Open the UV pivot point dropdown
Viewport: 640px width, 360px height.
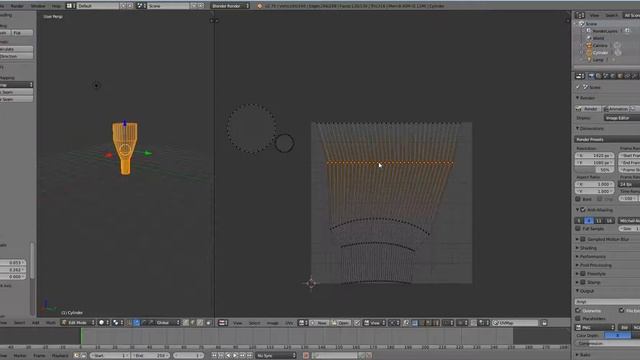[394, 322]
